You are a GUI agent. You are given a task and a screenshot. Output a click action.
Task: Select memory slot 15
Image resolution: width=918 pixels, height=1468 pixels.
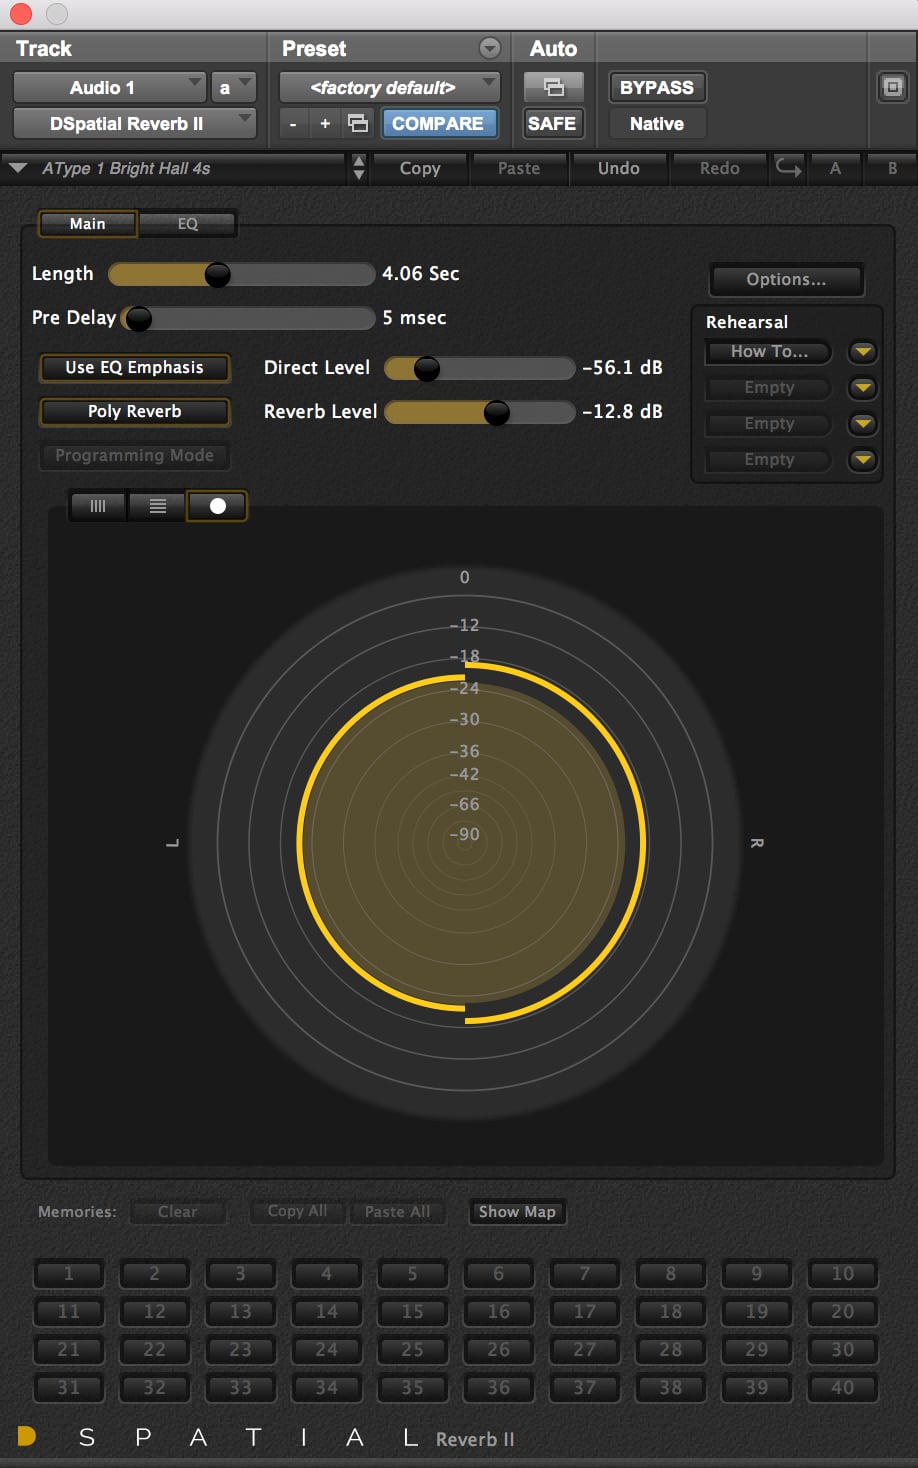[x=412, y=1311]
